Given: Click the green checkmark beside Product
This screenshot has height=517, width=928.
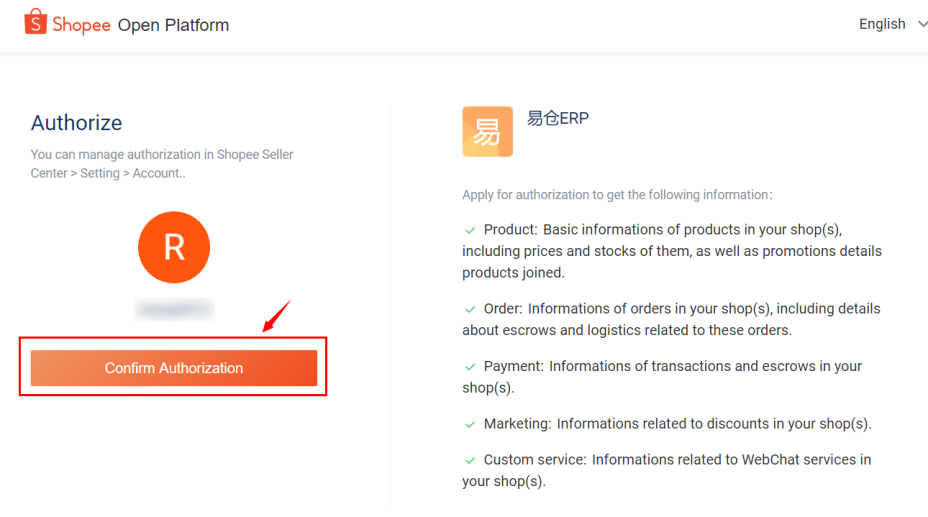Looking at the screenshot, I should (470, 230).
